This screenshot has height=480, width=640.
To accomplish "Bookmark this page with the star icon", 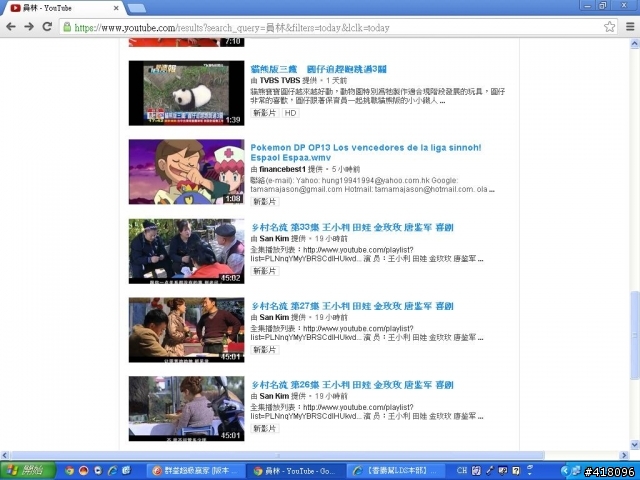I will coord(609,27).
